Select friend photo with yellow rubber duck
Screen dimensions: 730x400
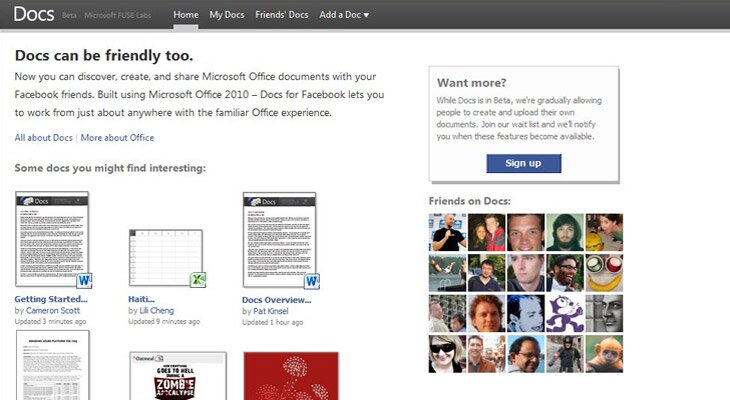pyautogui.click(x=604, y=232)
